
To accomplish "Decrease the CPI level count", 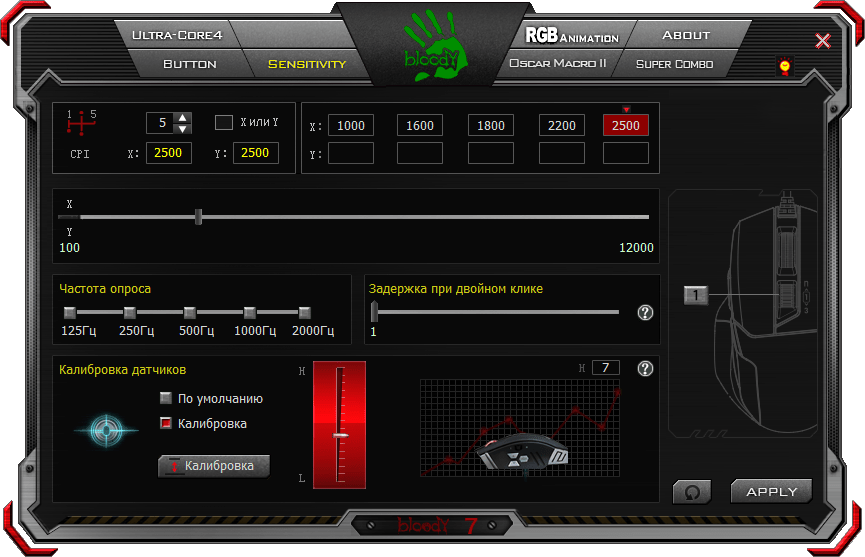I will pyautogui.click(x=183, y=128).
